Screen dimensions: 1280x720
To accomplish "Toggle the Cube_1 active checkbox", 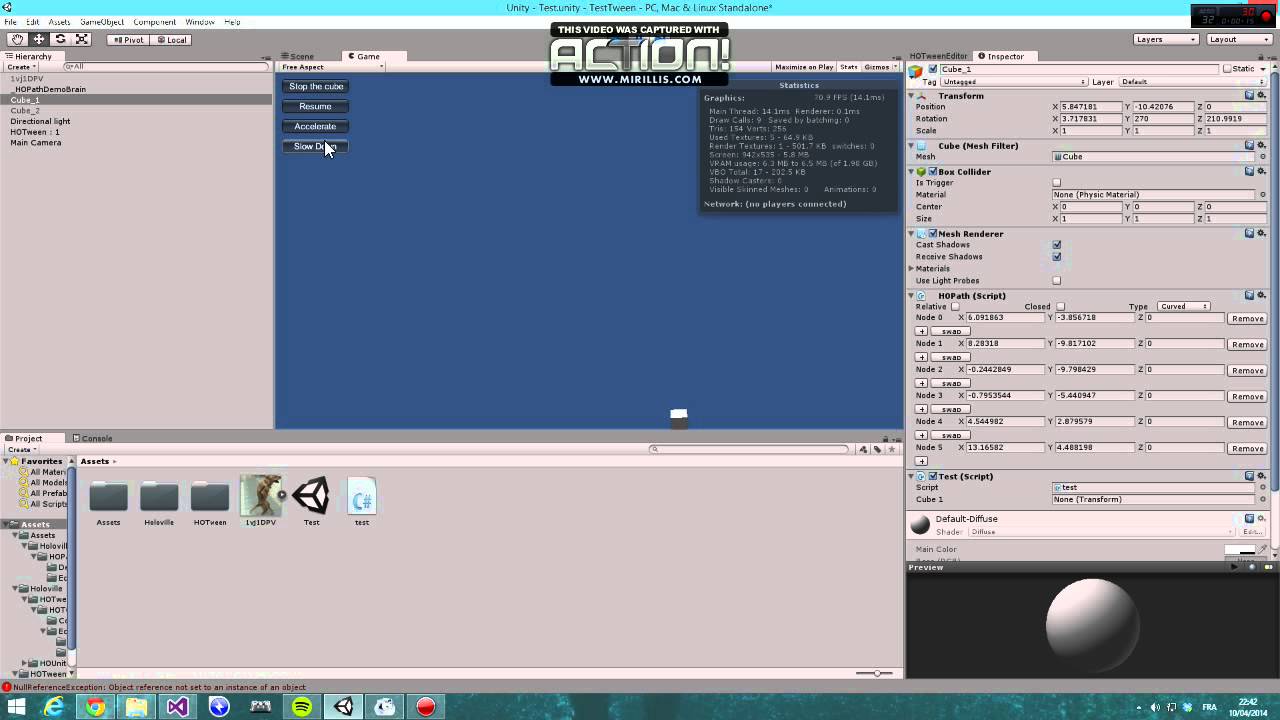I will [933, 69].
